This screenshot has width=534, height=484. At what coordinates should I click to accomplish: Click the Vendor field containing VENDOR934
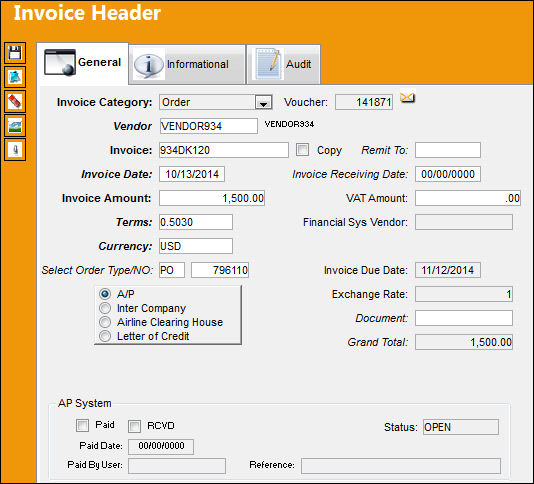tap(208, 126)
